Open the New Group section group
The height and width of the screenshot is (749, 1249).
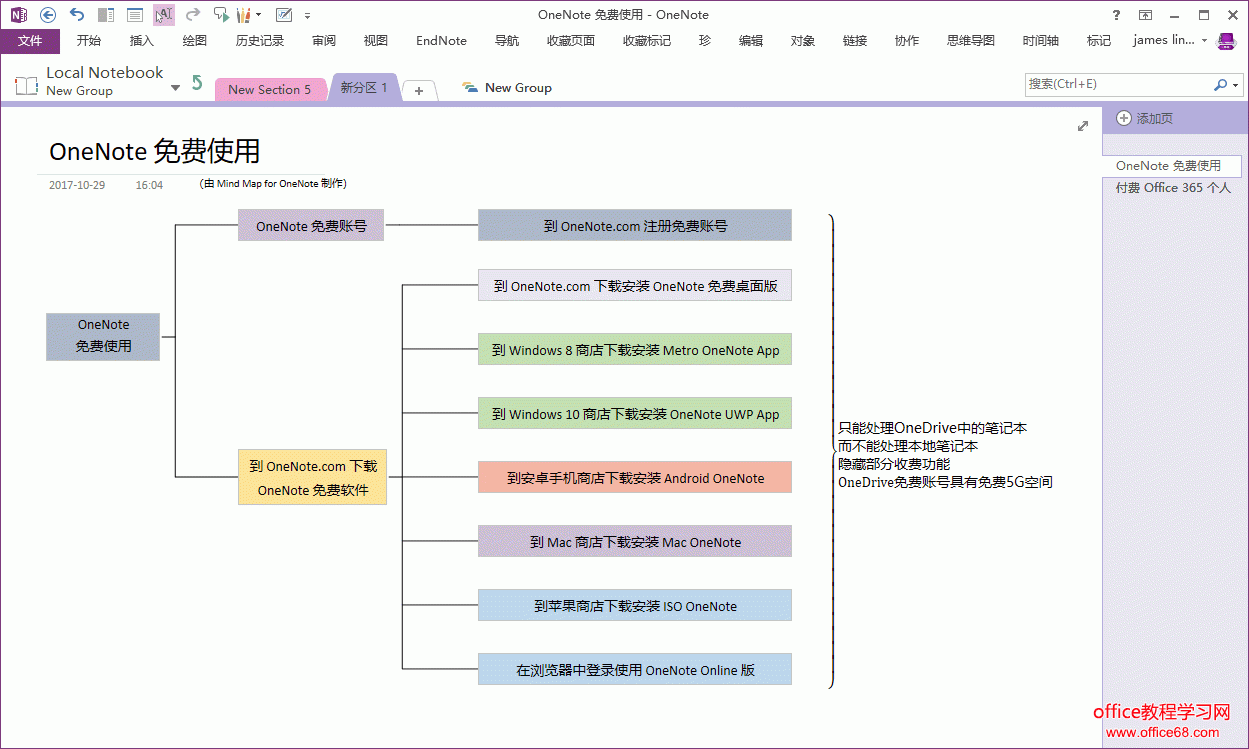coord(507,88)
